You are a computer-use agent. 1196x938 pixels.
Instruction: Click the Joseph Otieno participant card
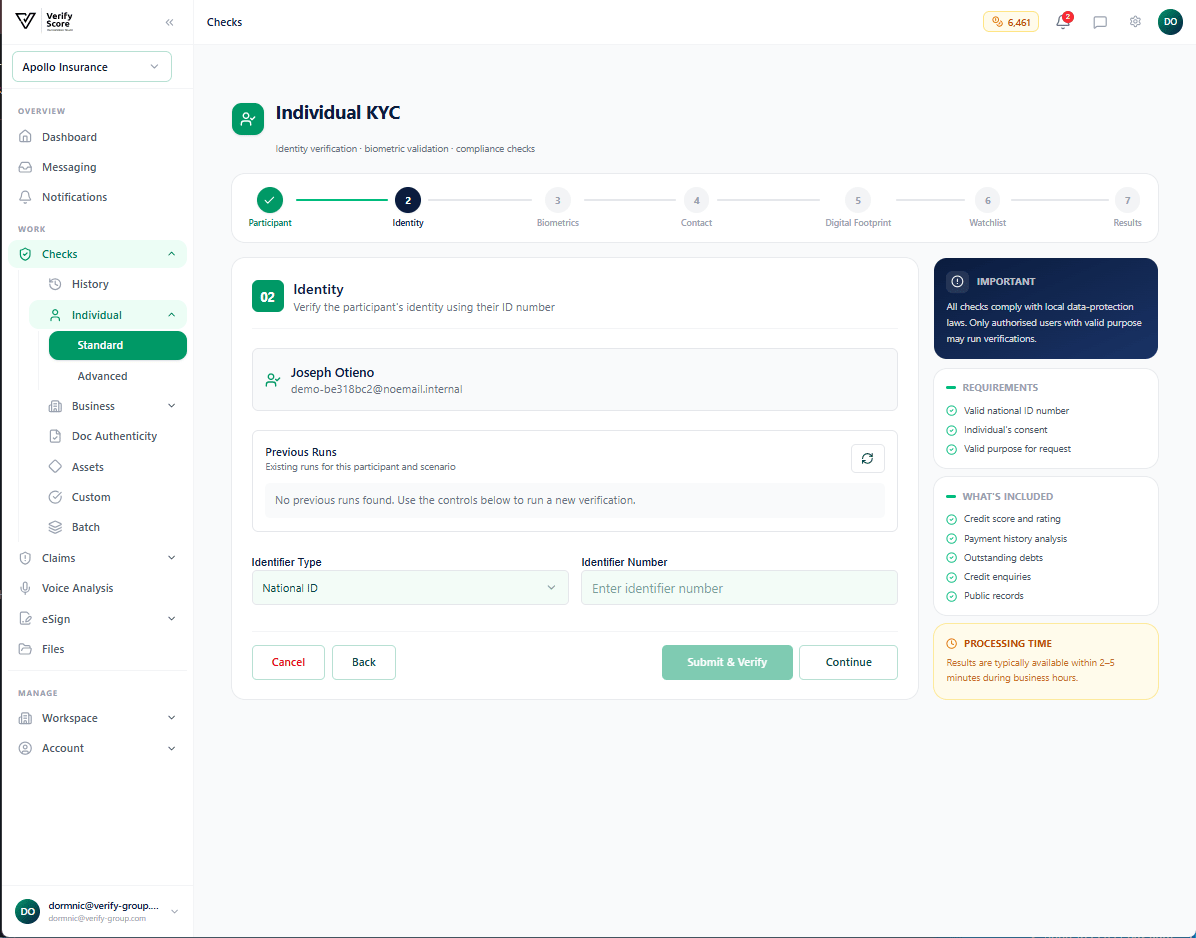[x=574, y=380]
